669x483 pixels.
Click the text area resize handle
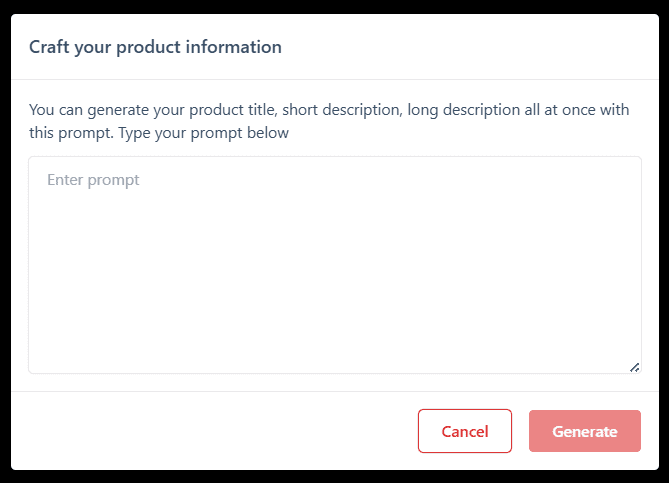[634, 367]
